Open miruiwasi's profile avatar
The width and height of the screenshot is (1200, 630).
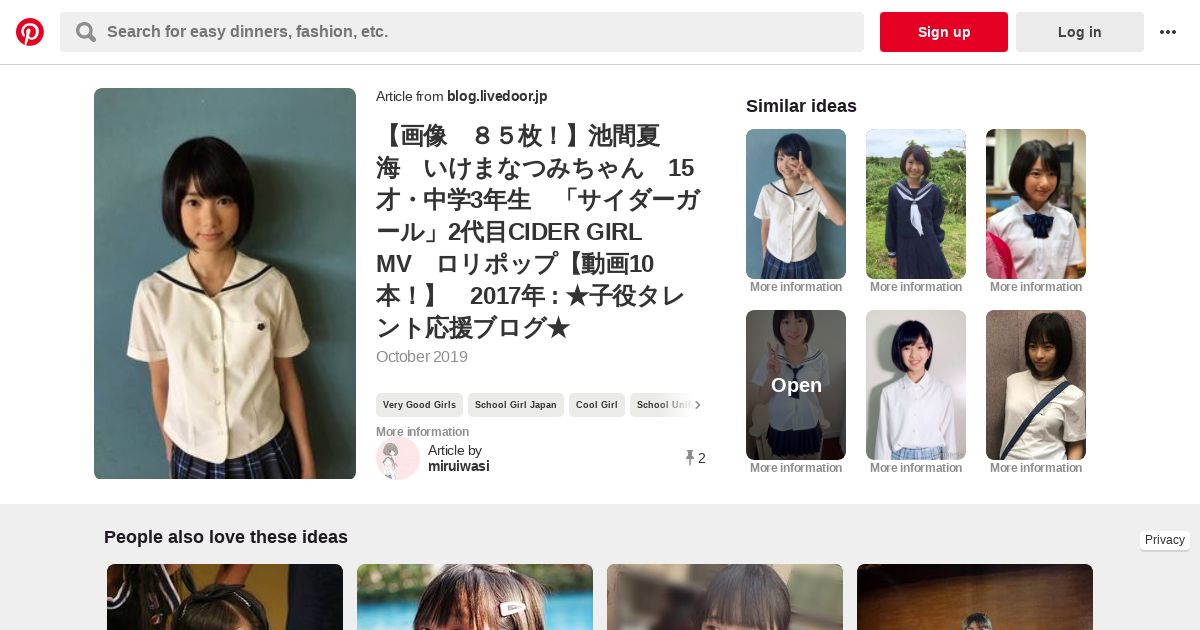coord(398,458)
